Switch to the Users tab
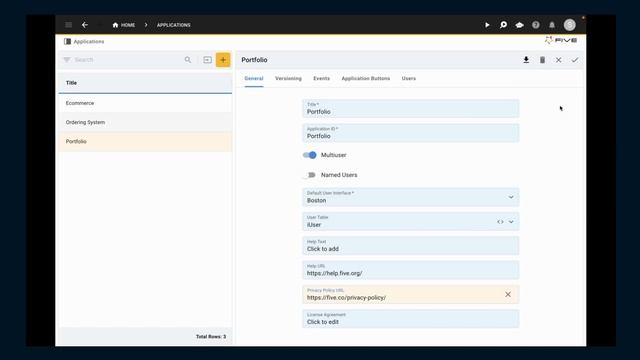 pos(409,78)
